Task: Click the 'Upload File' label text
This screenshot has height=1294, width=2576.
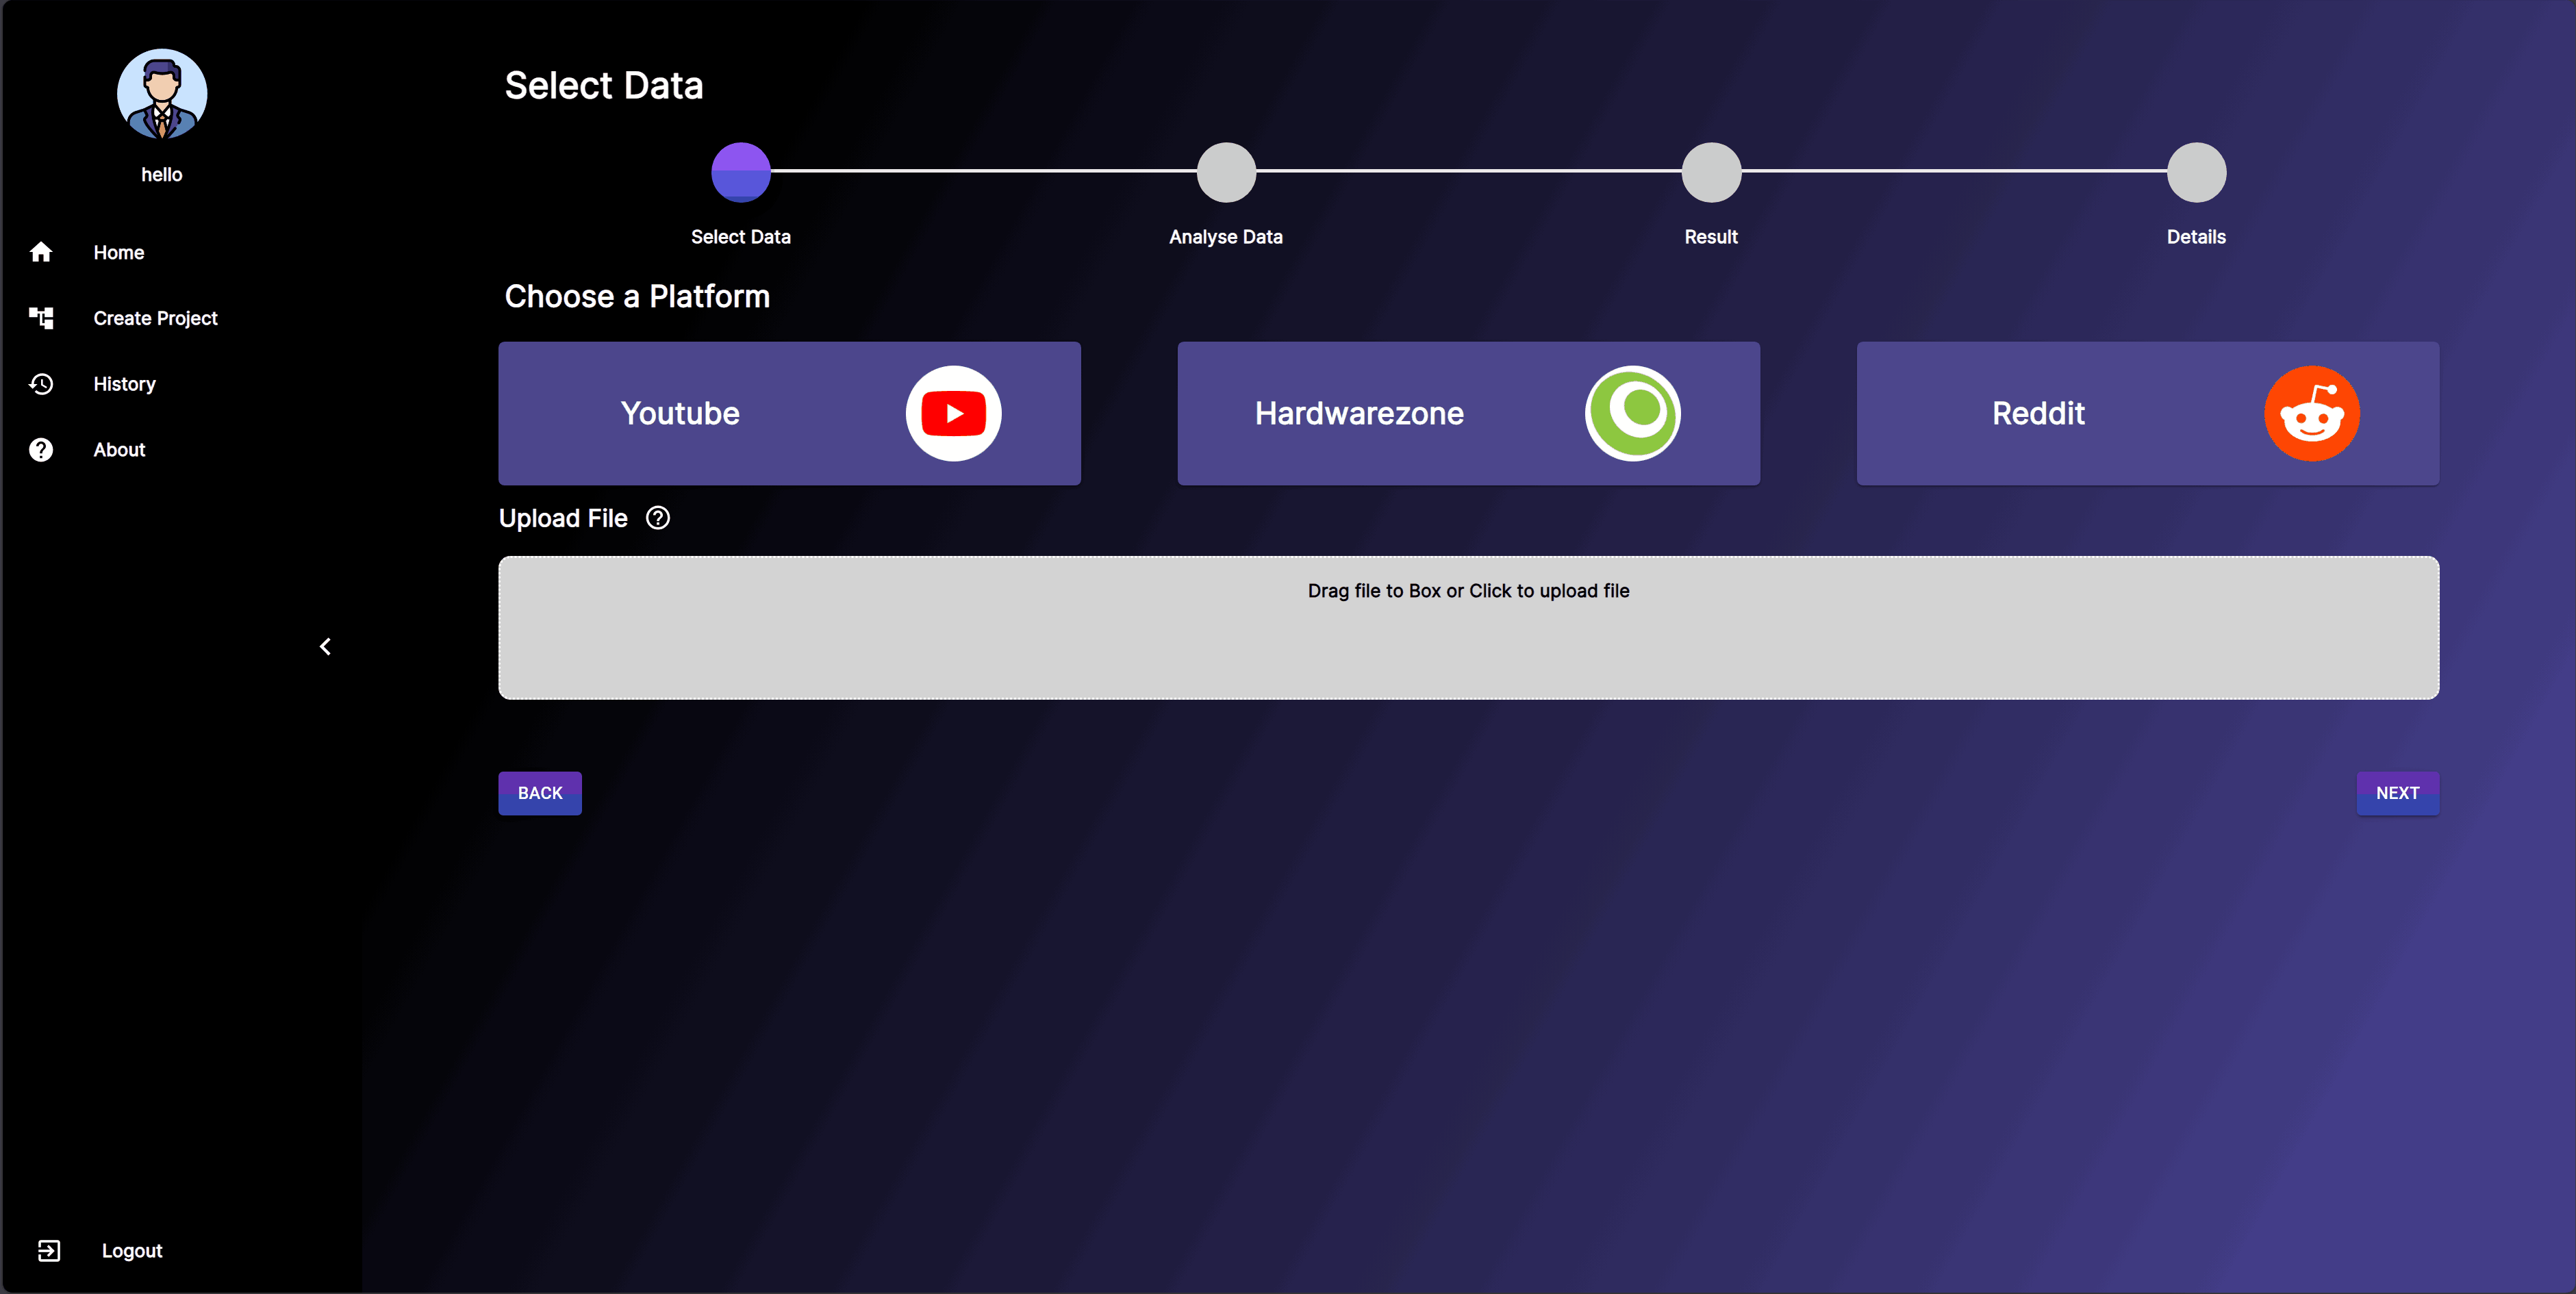Action: pos(563,518)
